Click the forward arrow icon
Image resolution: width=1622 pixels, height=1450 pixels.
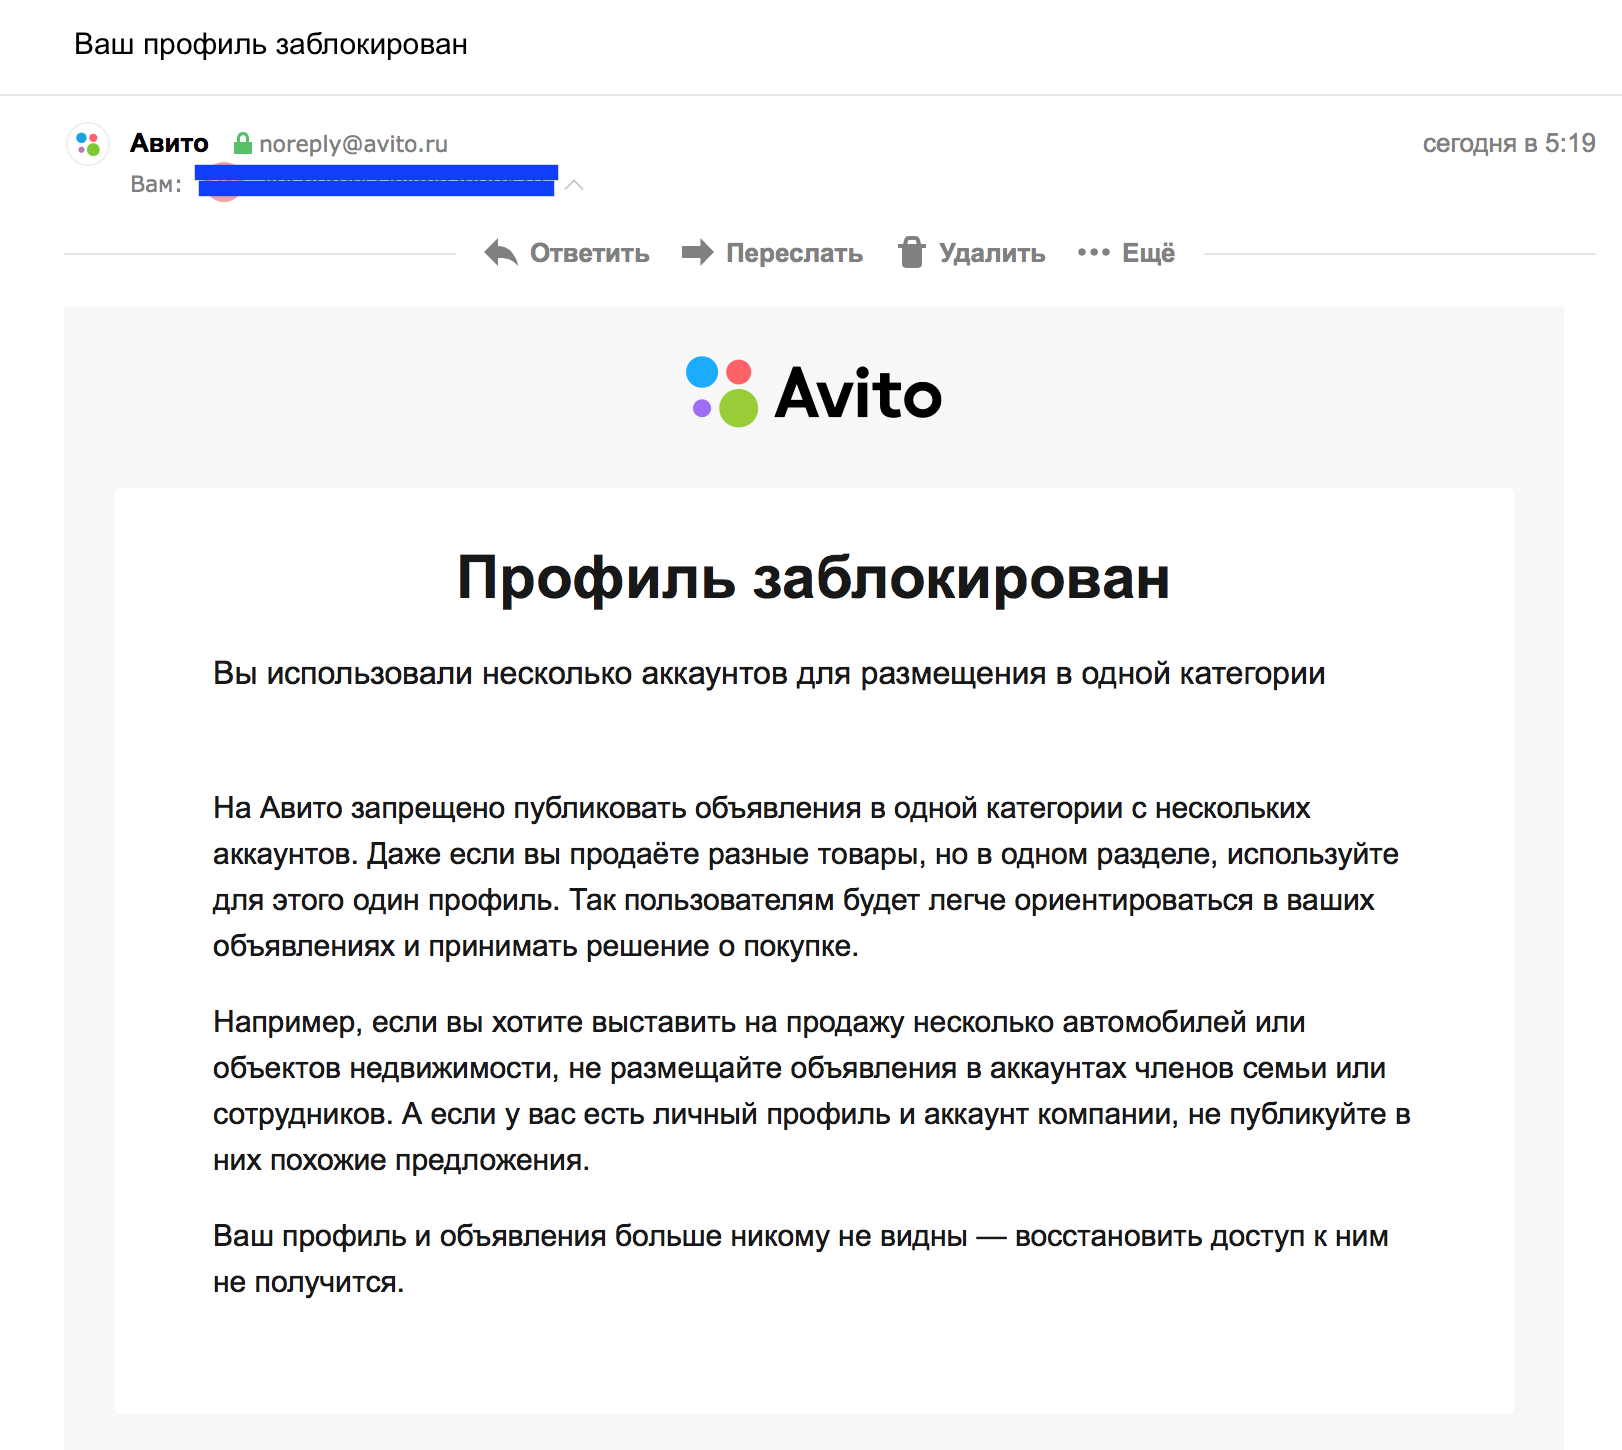(697, 253)
